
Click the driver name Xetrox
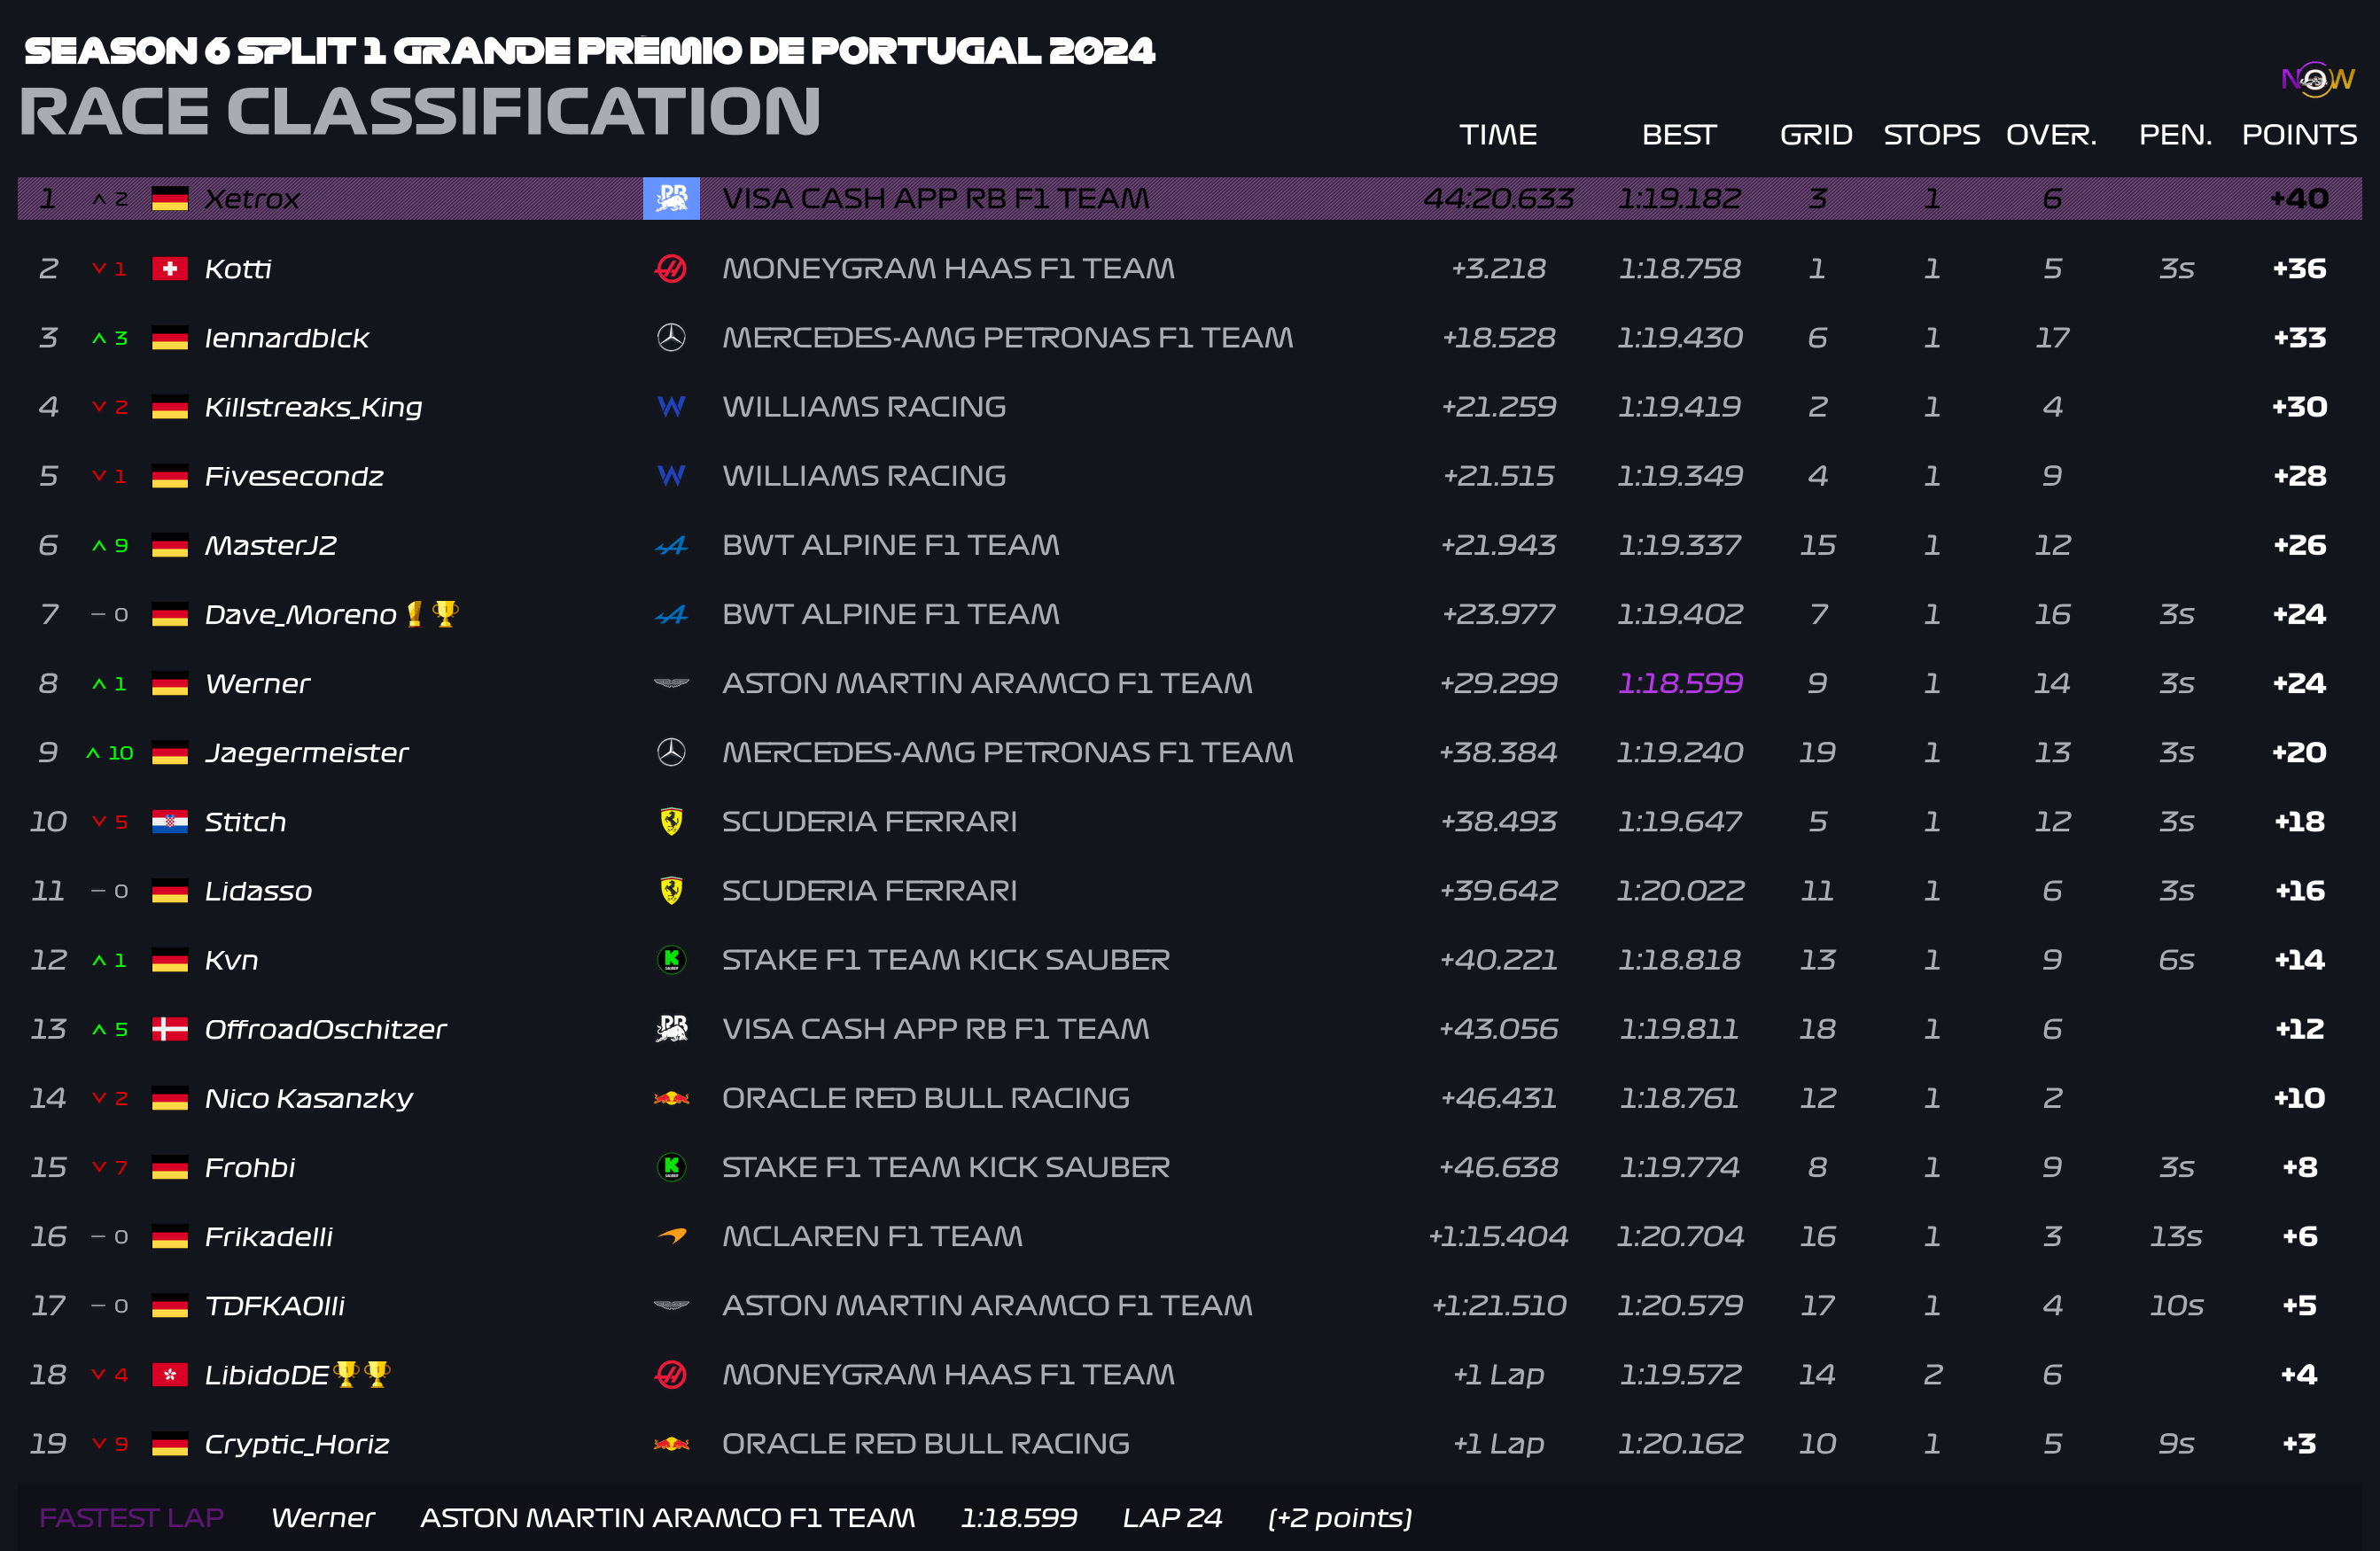tap(252, 198)
